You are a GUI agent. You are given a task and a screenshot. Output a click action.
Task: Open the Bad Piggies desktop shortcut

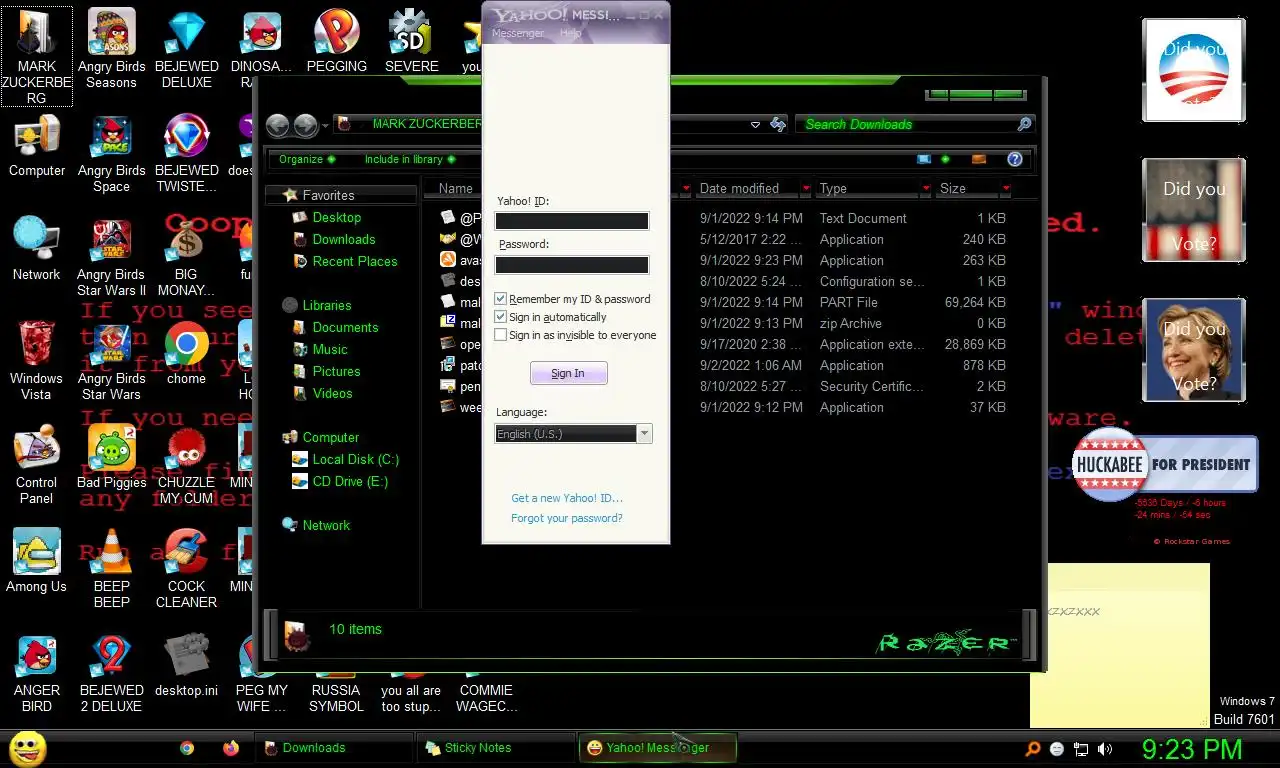click(x=111, y=457)
